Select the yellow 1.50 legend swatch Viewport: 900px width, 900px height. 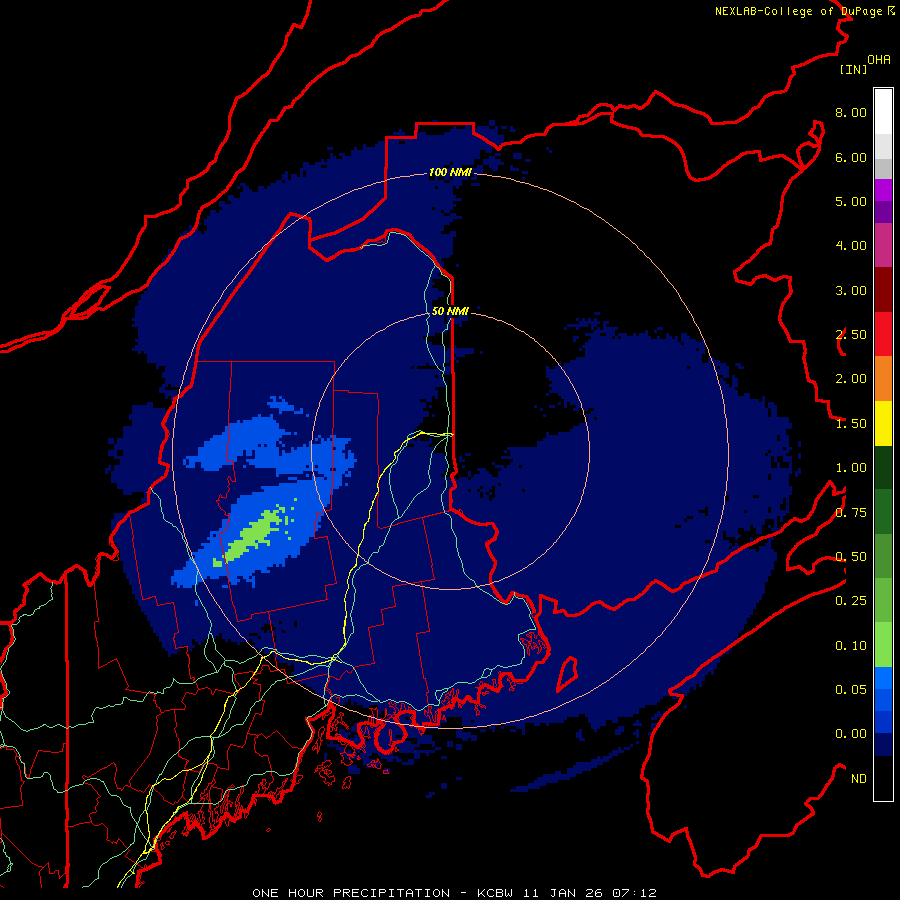[x=883, y=423]
